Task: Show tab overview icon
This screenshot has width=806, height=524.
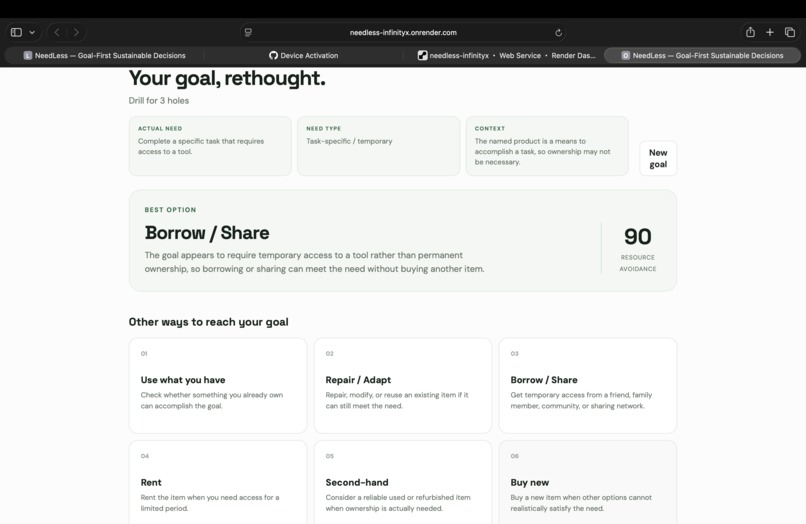Action: [790, 32]
